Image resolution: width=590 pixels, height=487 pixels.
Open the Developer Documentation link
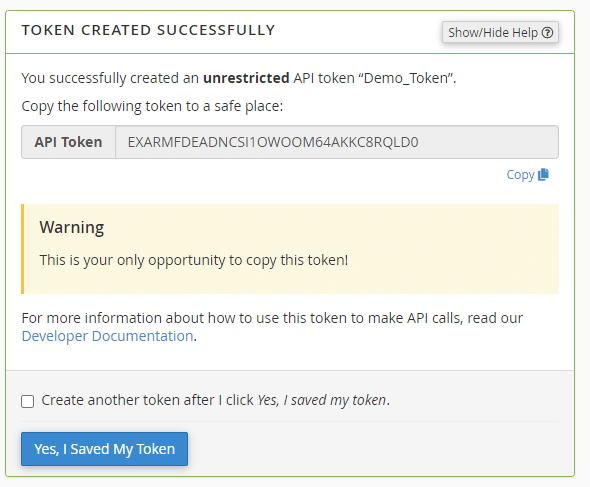coord(108,336)
